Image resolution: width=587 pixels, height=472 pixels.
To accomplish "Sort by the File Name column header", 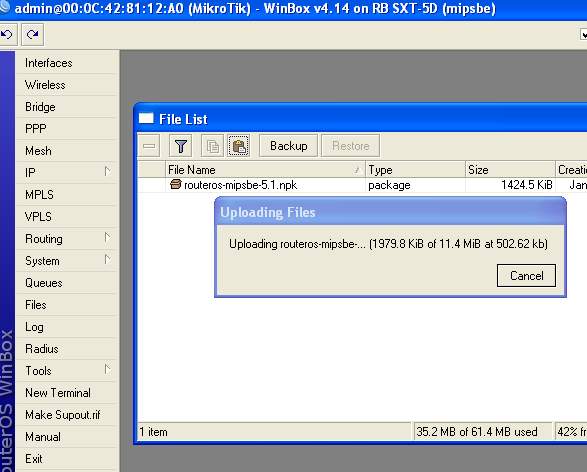I will [x=265, y=170].
